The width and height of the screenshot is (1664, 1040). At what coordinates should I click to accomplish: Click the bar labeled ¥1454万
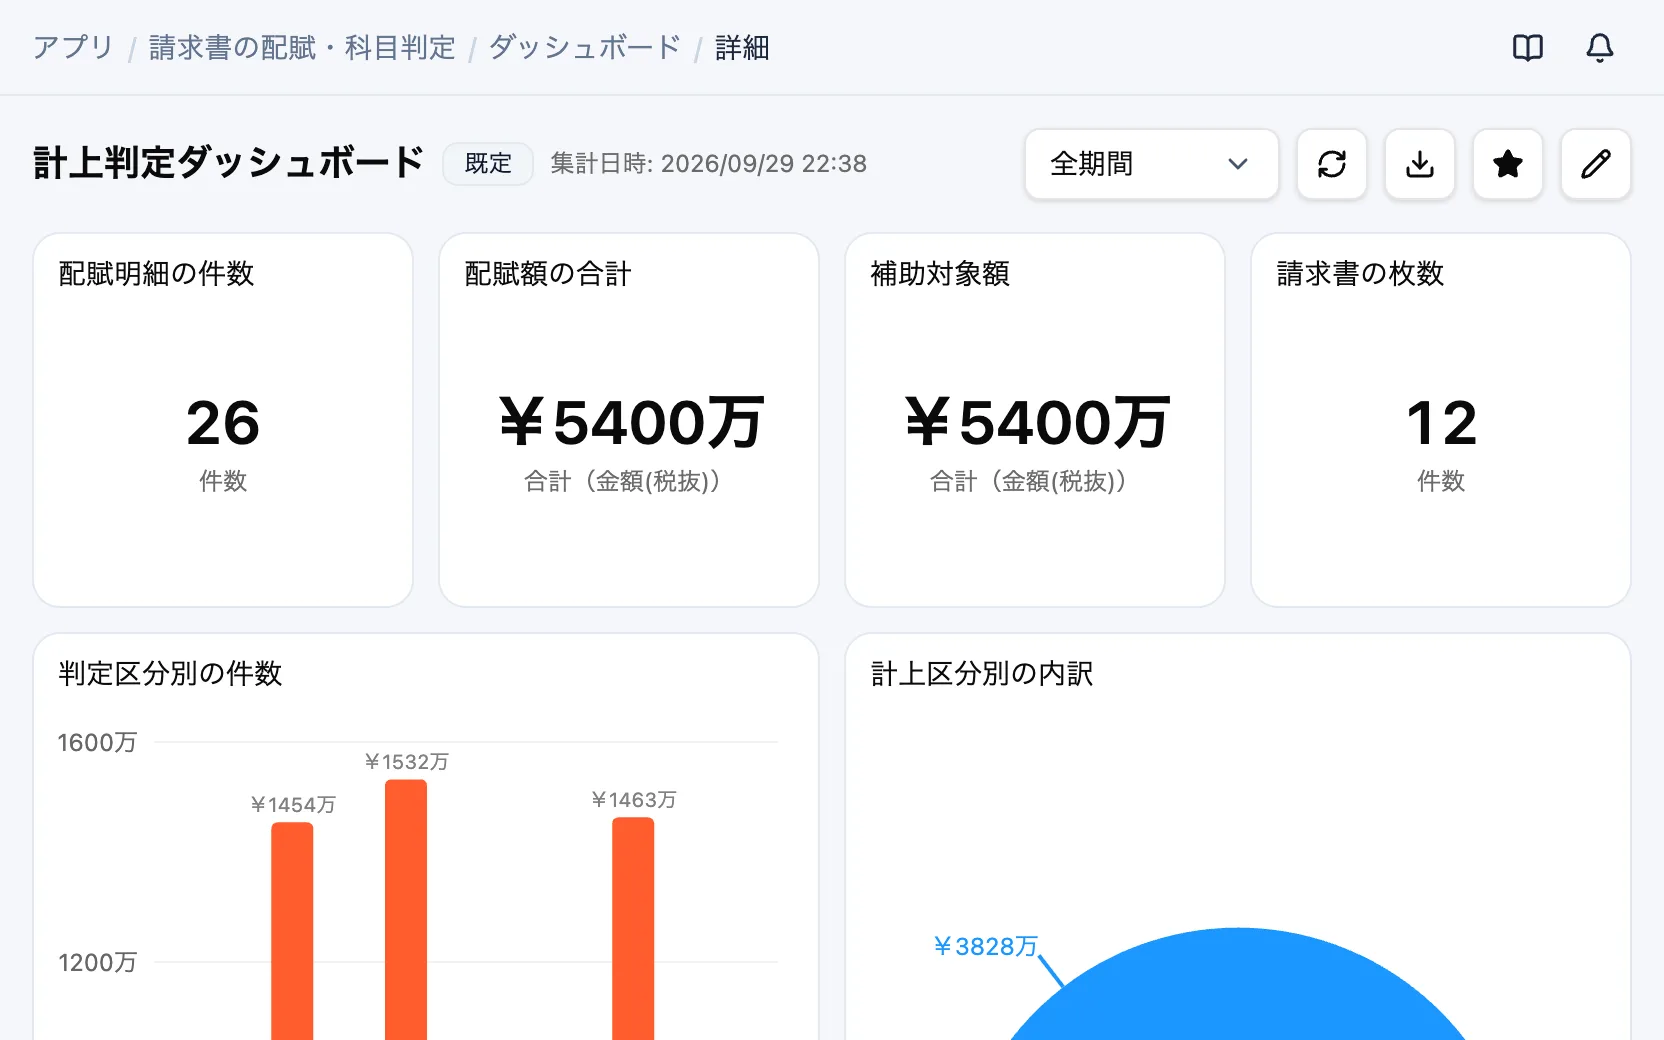pyautogui.click(x=292, y=931)
